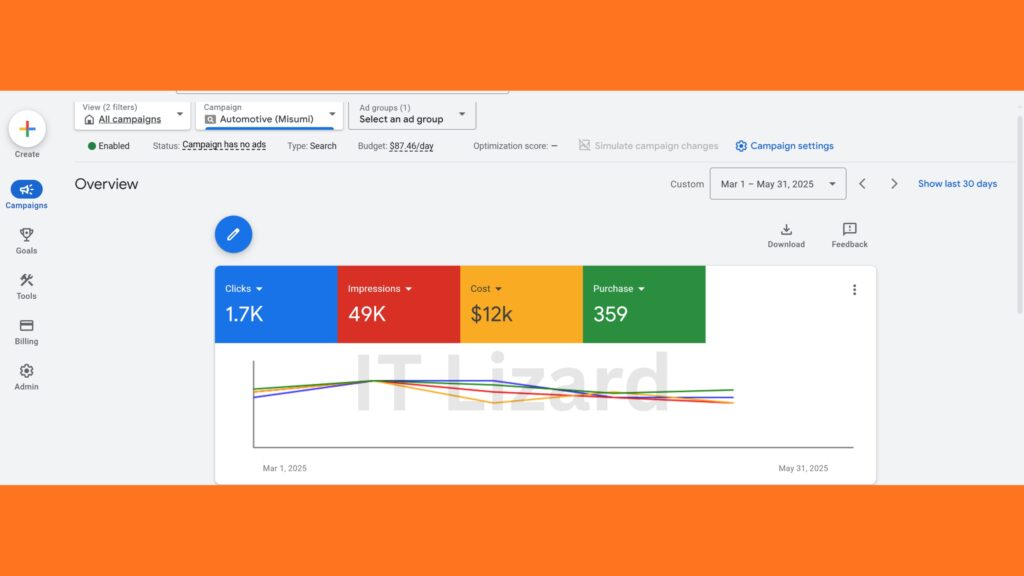The width and height of the screenshot is (1024, 576).
Task: Open Admin via gear icon in sidebar
Action: coord(26,371)
